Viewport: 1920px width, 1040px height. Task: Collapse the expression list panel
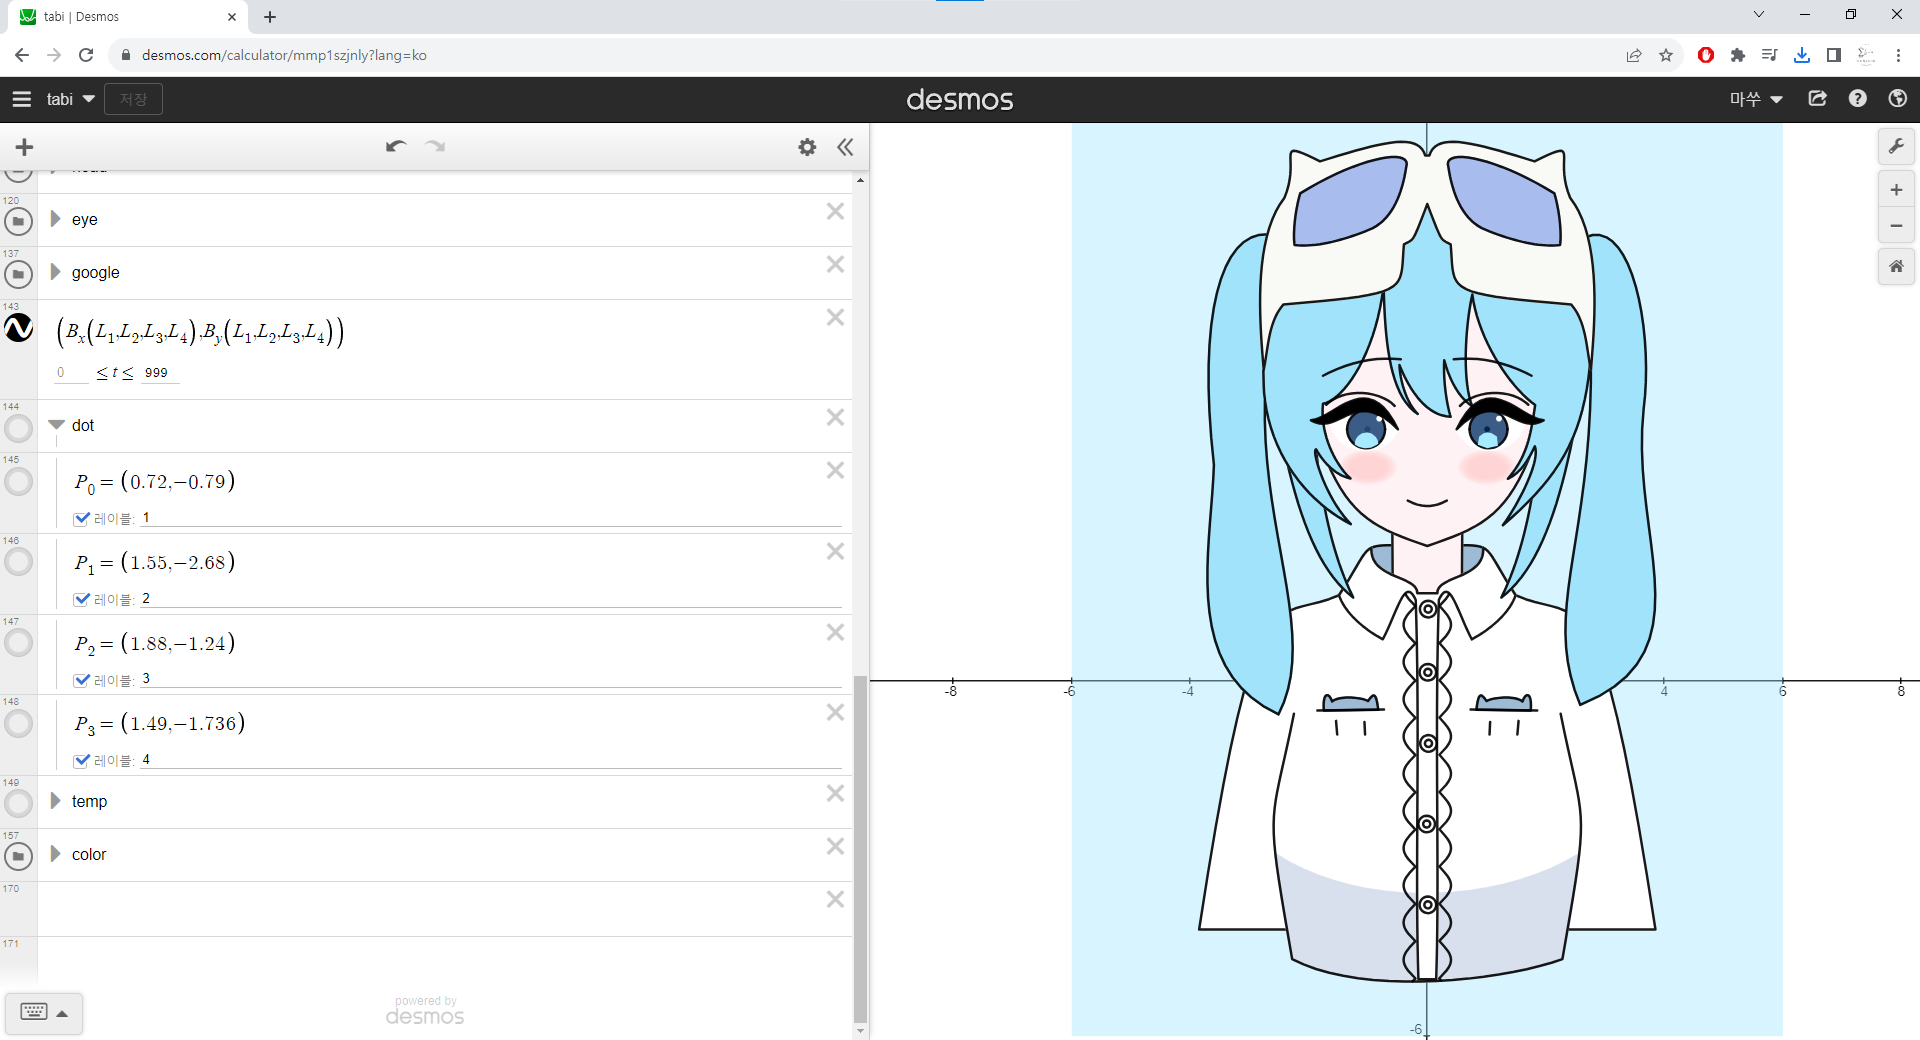pyautogui.click(x=845, y=147)
